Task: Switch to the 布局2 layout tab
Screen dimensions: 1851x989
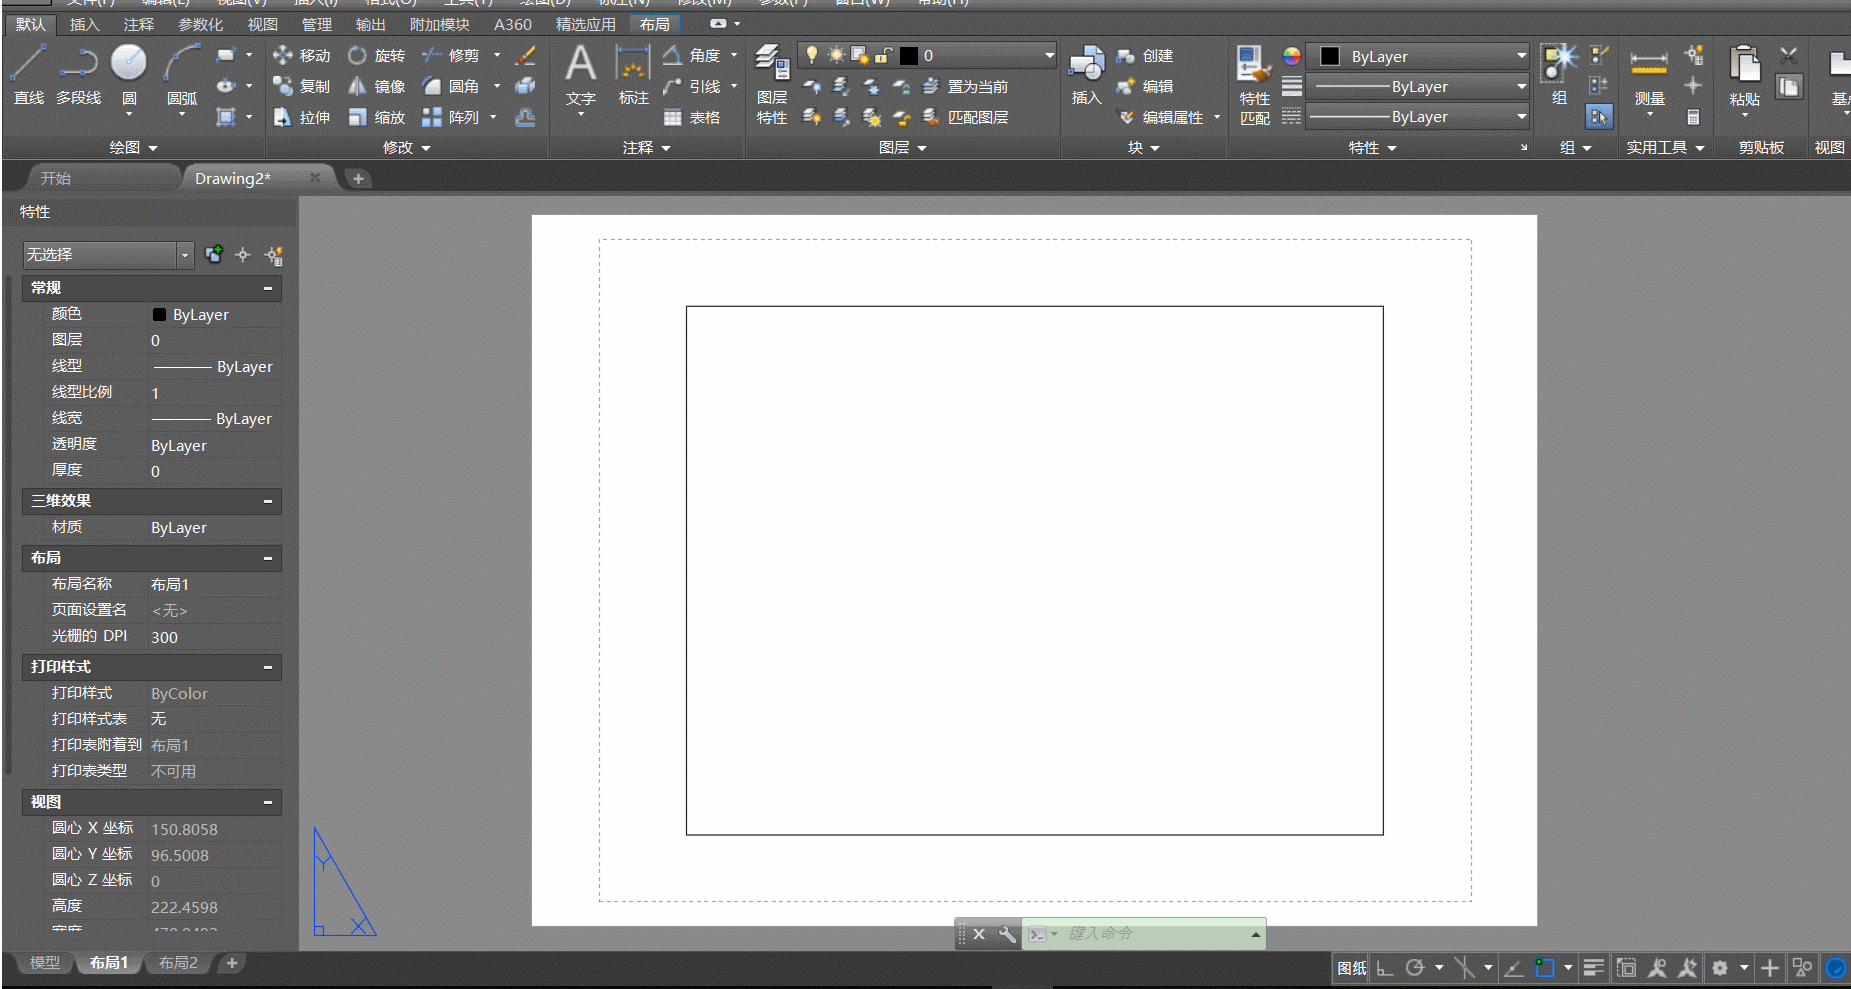Action: pos(178,962)
